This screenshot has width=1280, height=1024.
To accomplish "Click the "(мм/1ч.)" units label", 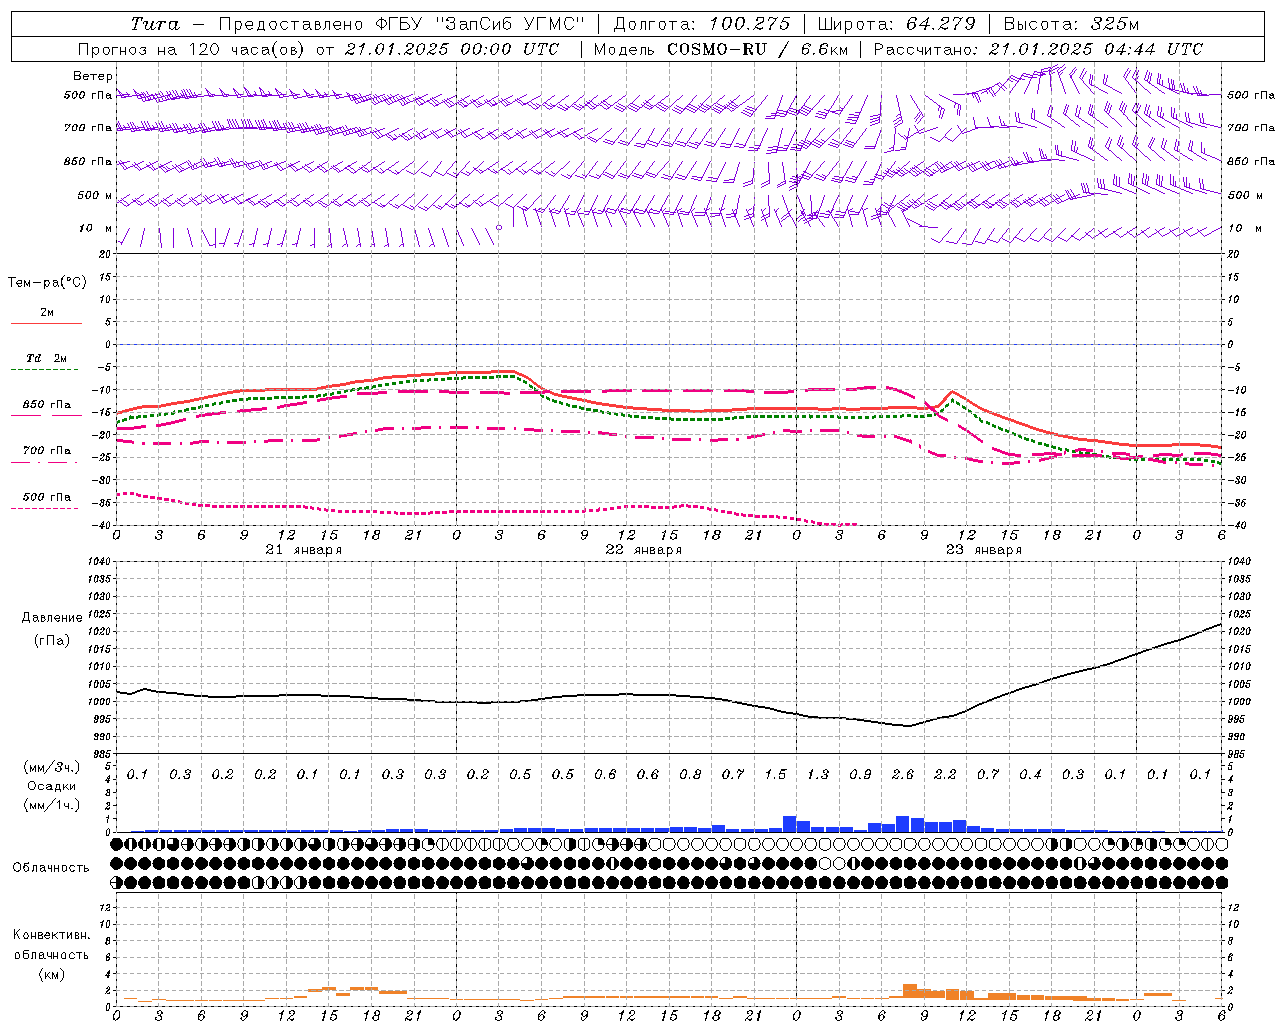I will pyautogui.click(x=51, y=805).
